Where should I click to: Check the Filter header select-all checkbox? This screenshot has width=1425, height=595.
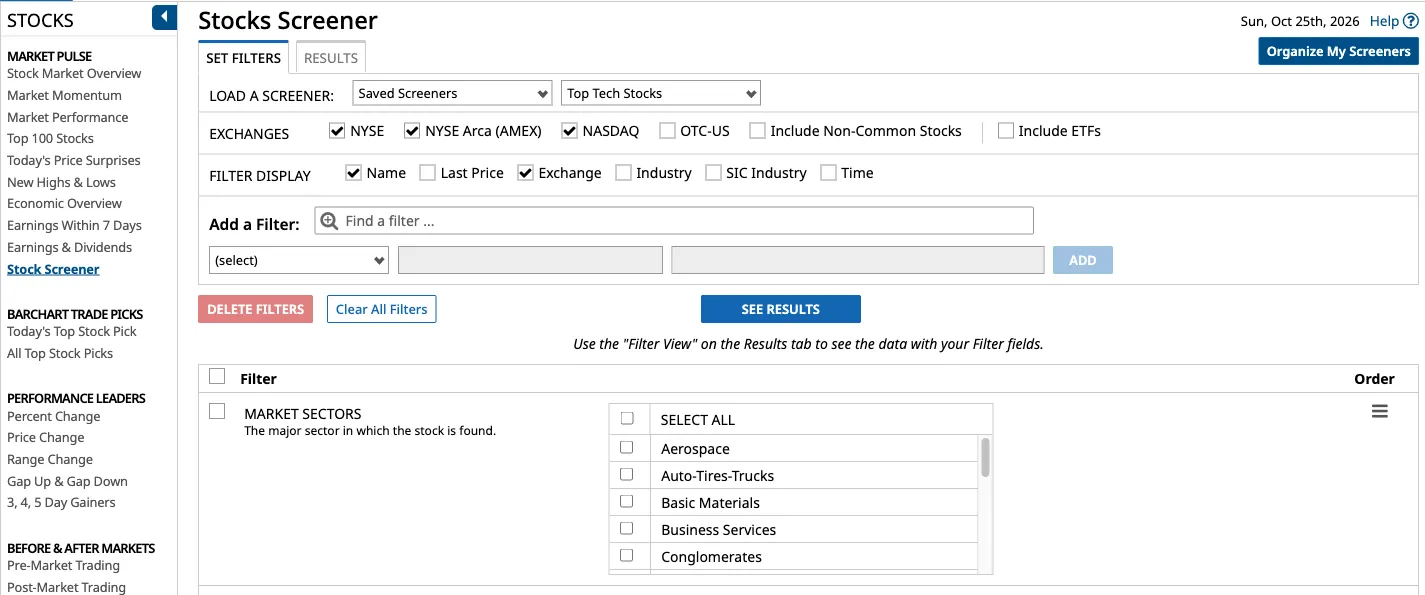pos(217,377)
